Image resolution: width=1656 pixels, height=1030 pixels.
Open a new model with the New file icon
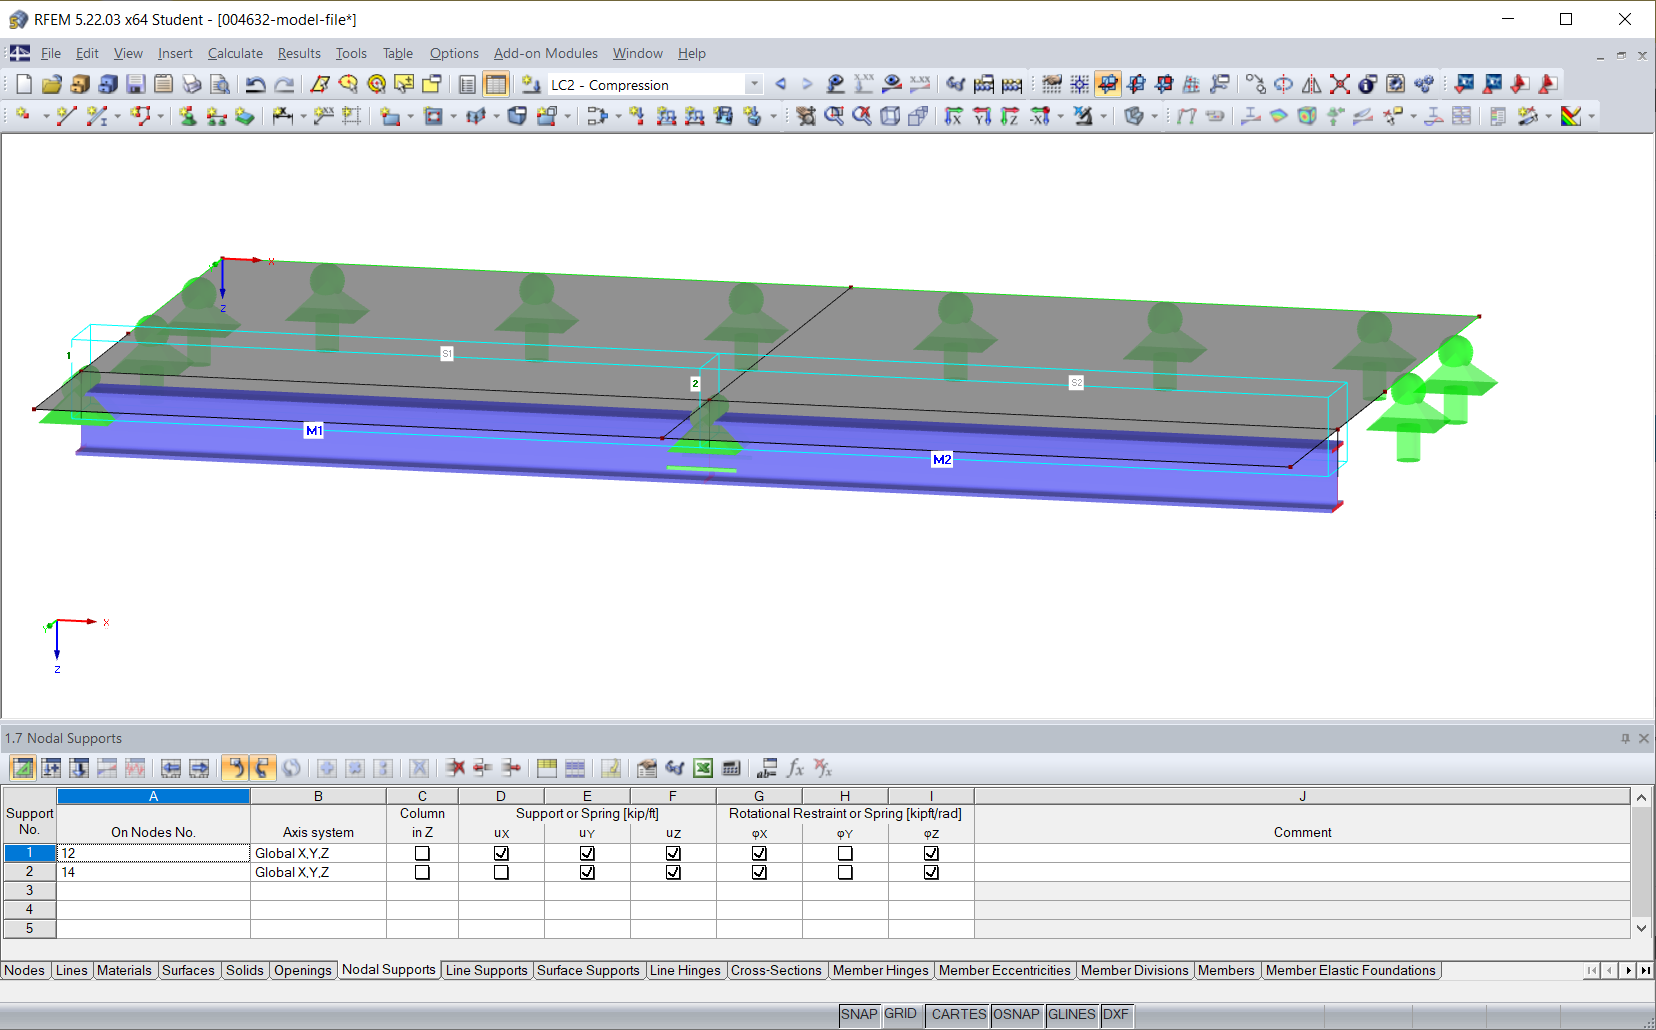pyautogui.click(x=22, y=85)
